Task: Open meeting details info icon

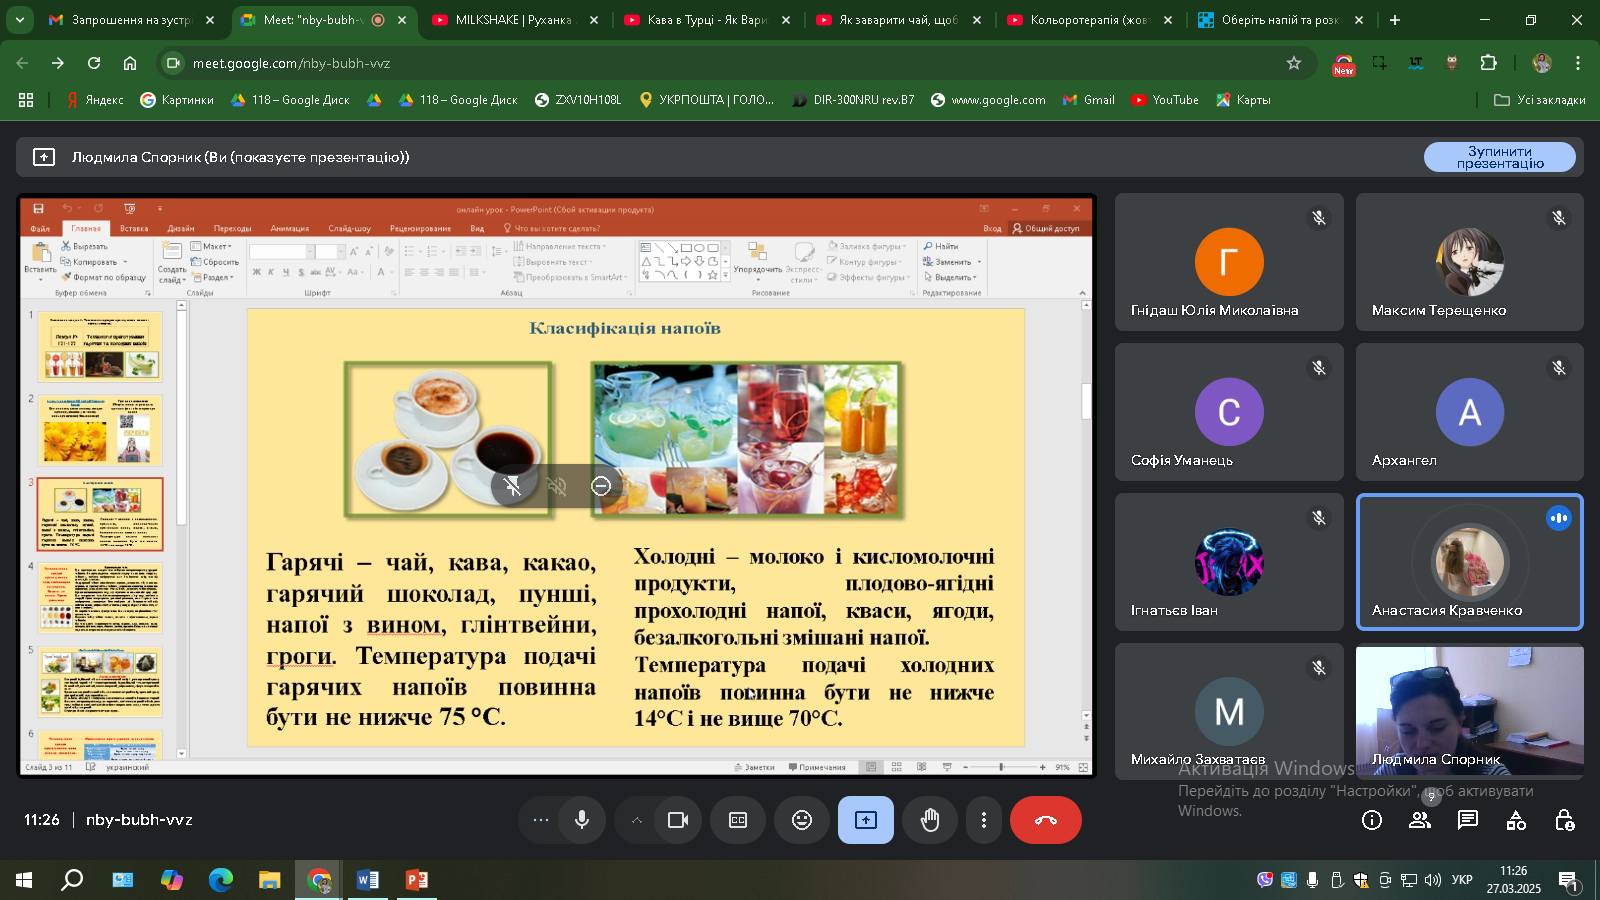Action: click(1372, 820)
